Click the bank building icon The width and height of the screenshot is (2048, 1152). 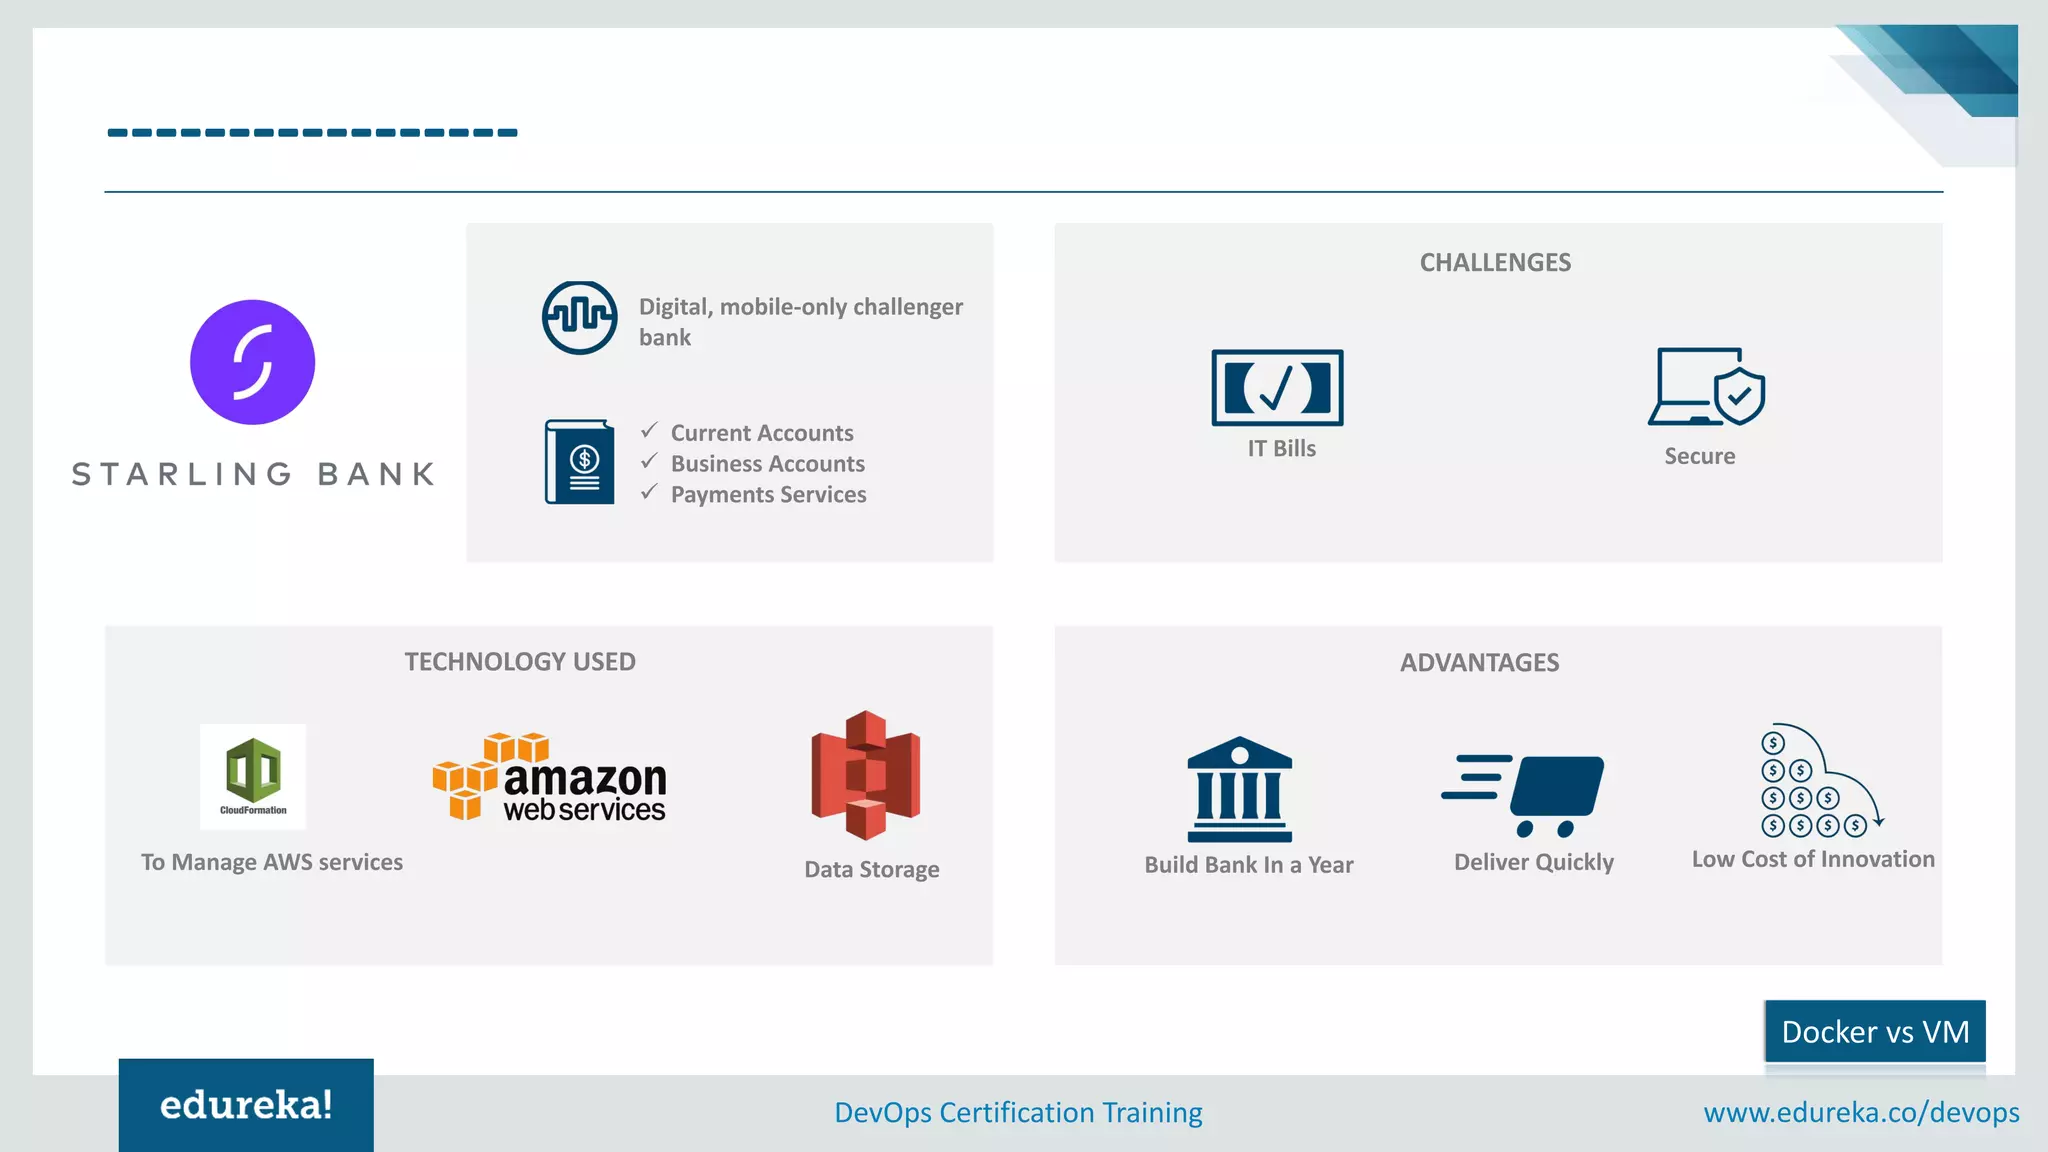click(x=1240, y=790)
